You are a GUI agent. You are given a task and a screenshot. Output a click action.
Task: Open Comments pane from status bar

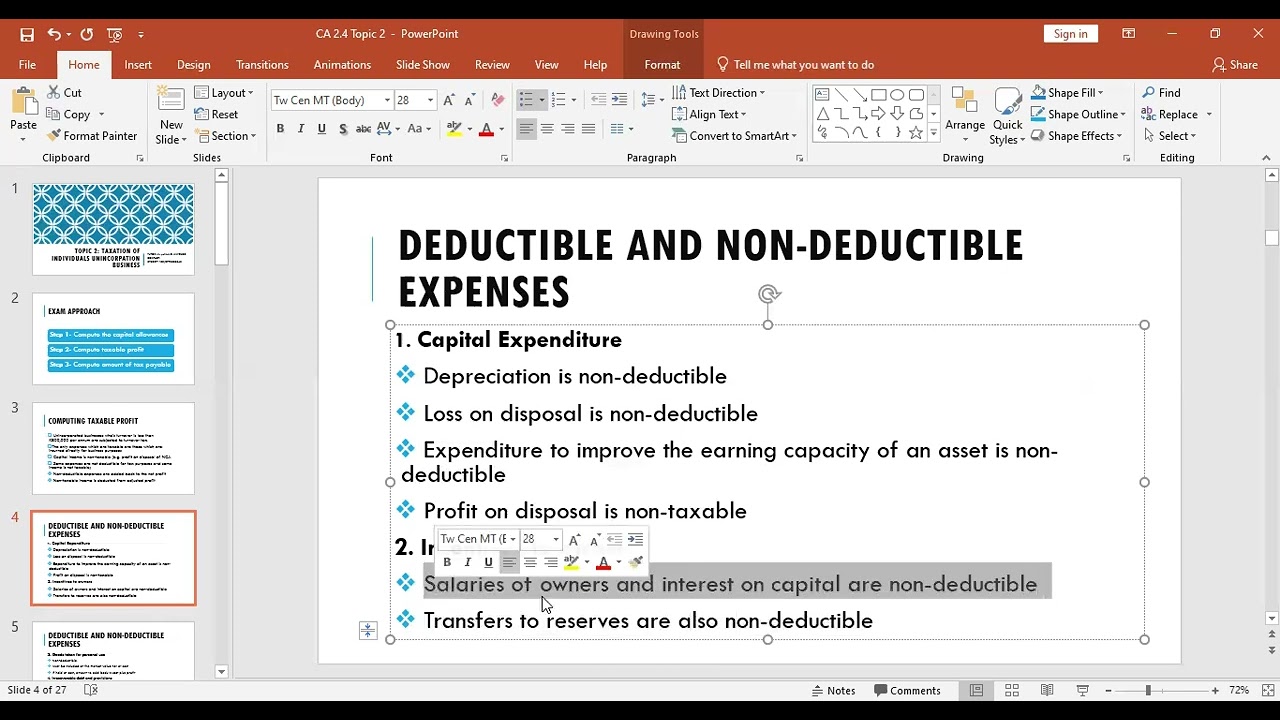click(x=907, y=690)
